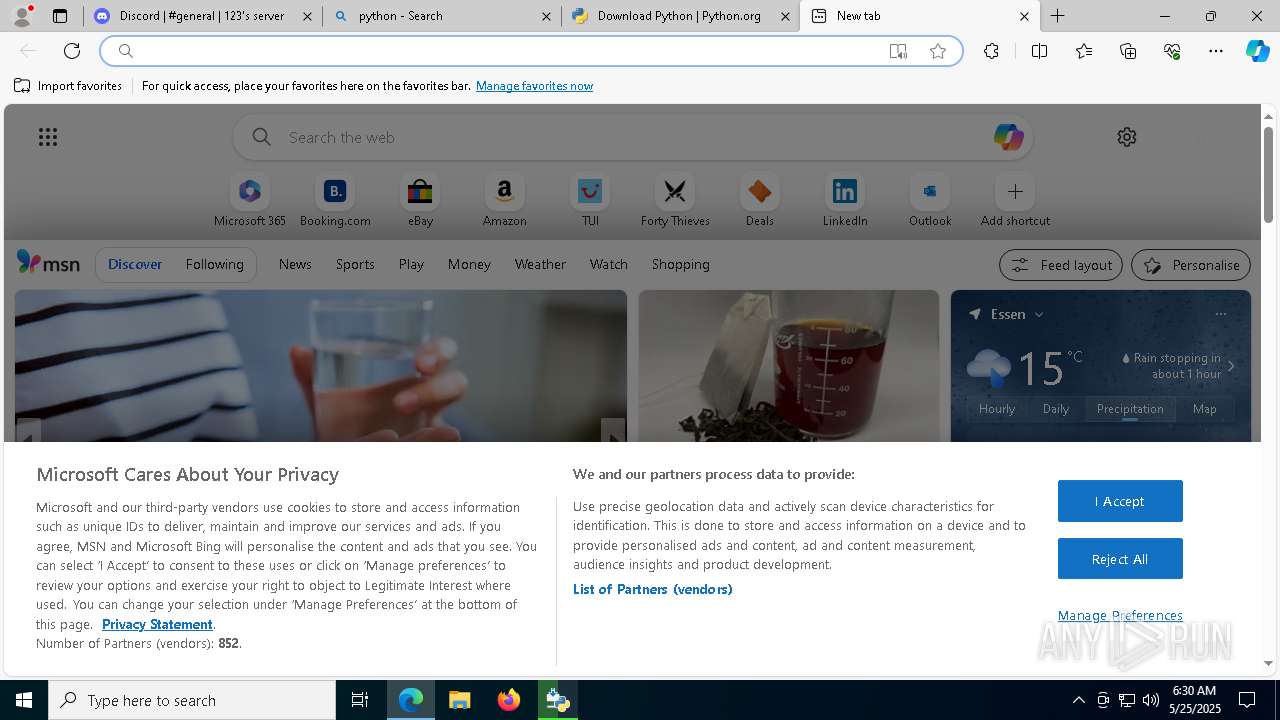This screenshot has height=720, width=1280.
Task: Refresh the page with reload icon
Action: 72,51
